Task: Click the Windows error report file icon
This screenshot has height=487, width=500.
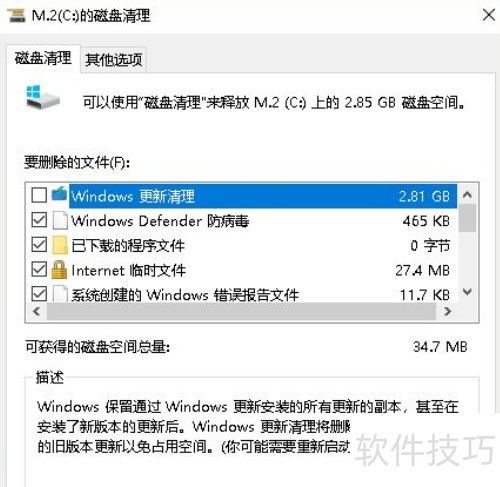Action: point(60,293)
